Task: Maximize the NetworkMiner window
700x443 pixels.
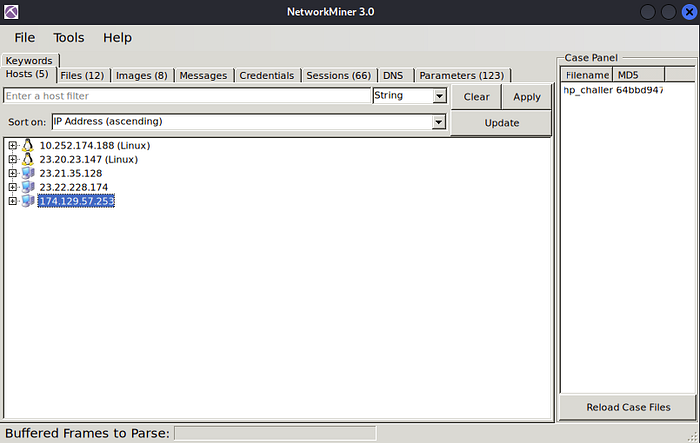Action: [x=668, y=12]
